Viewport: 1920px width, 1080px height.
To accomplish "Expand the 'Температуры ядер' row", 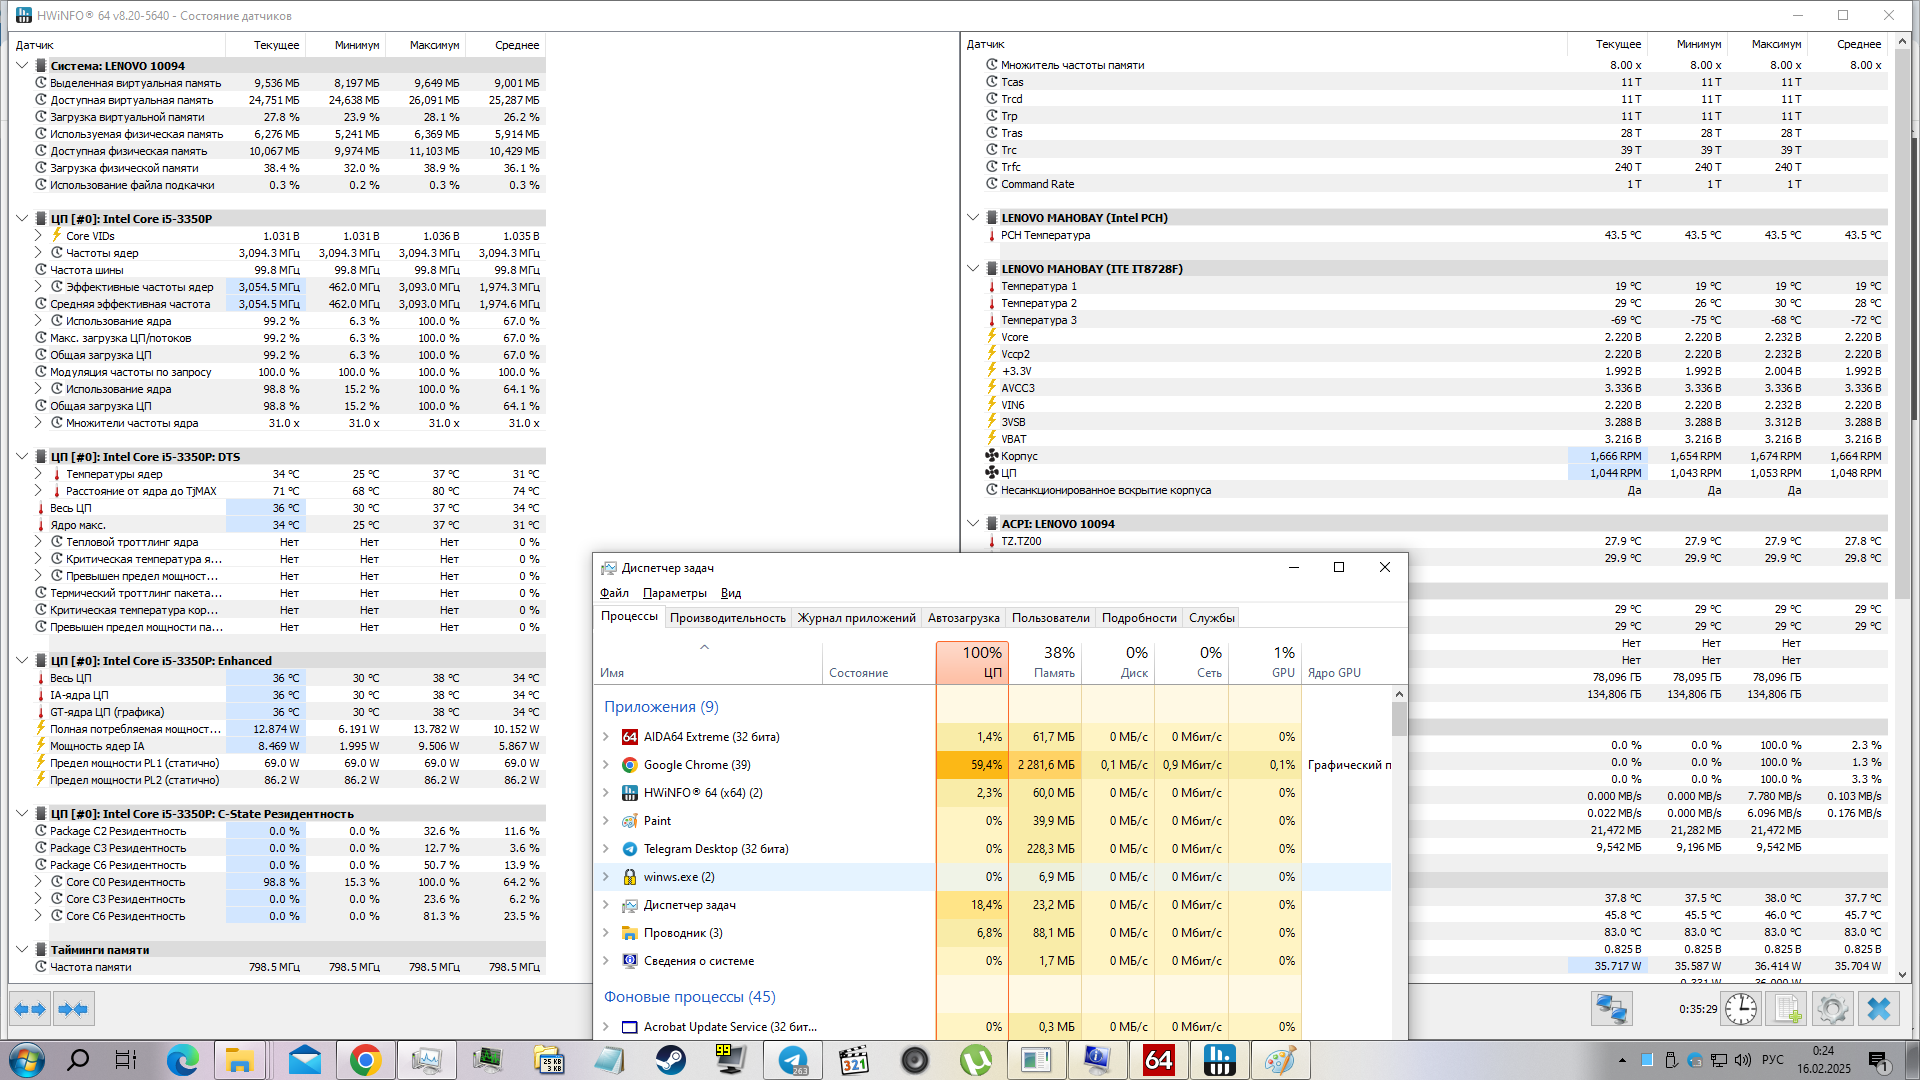I will tap(38, 474).
